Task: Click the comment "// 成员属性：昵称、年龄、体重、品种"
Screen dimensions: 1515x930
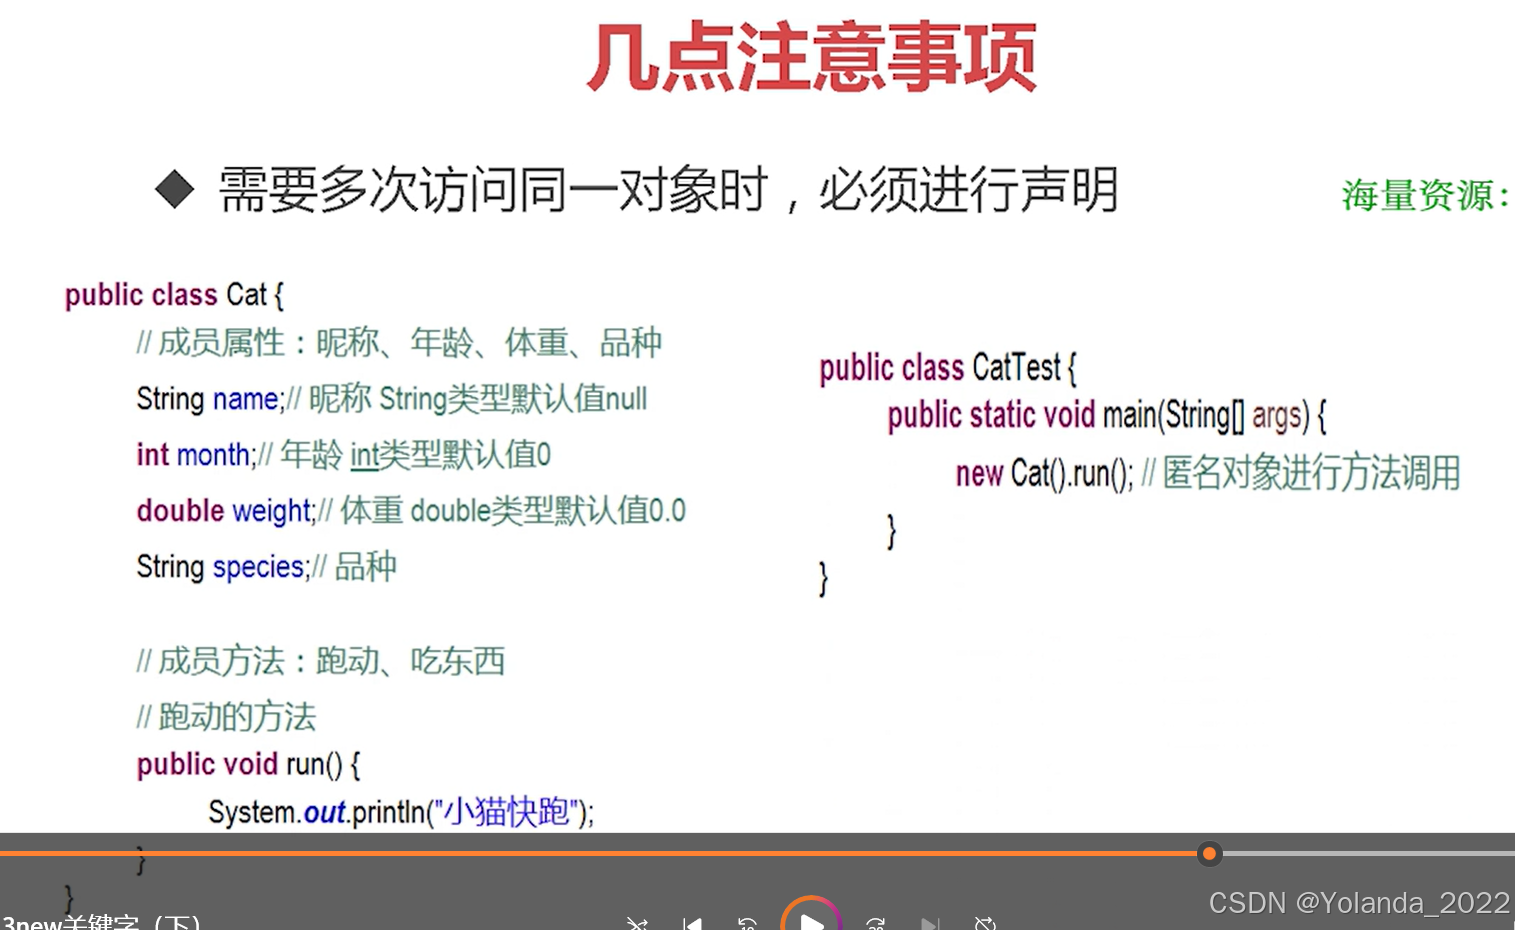Action: (399, 343)
